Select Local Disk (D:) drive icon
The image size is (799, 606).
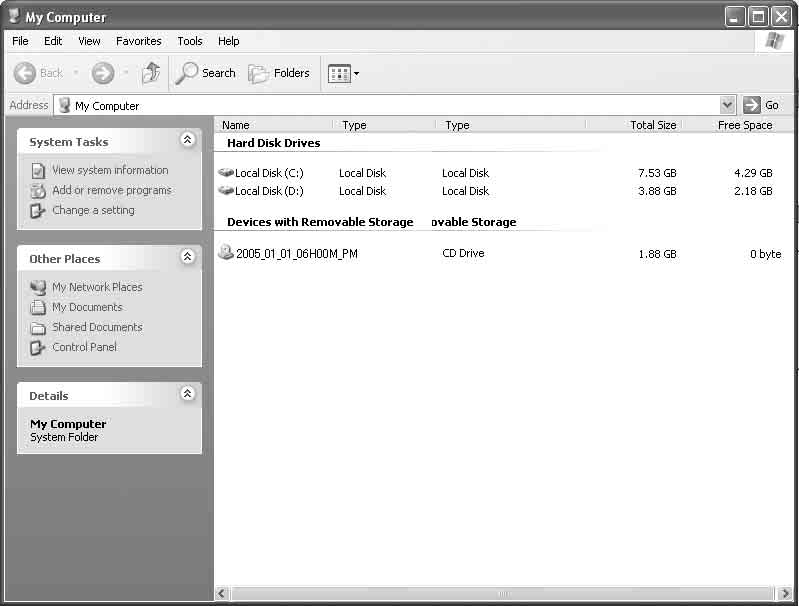pyautogui.click(x=226, y=191)
